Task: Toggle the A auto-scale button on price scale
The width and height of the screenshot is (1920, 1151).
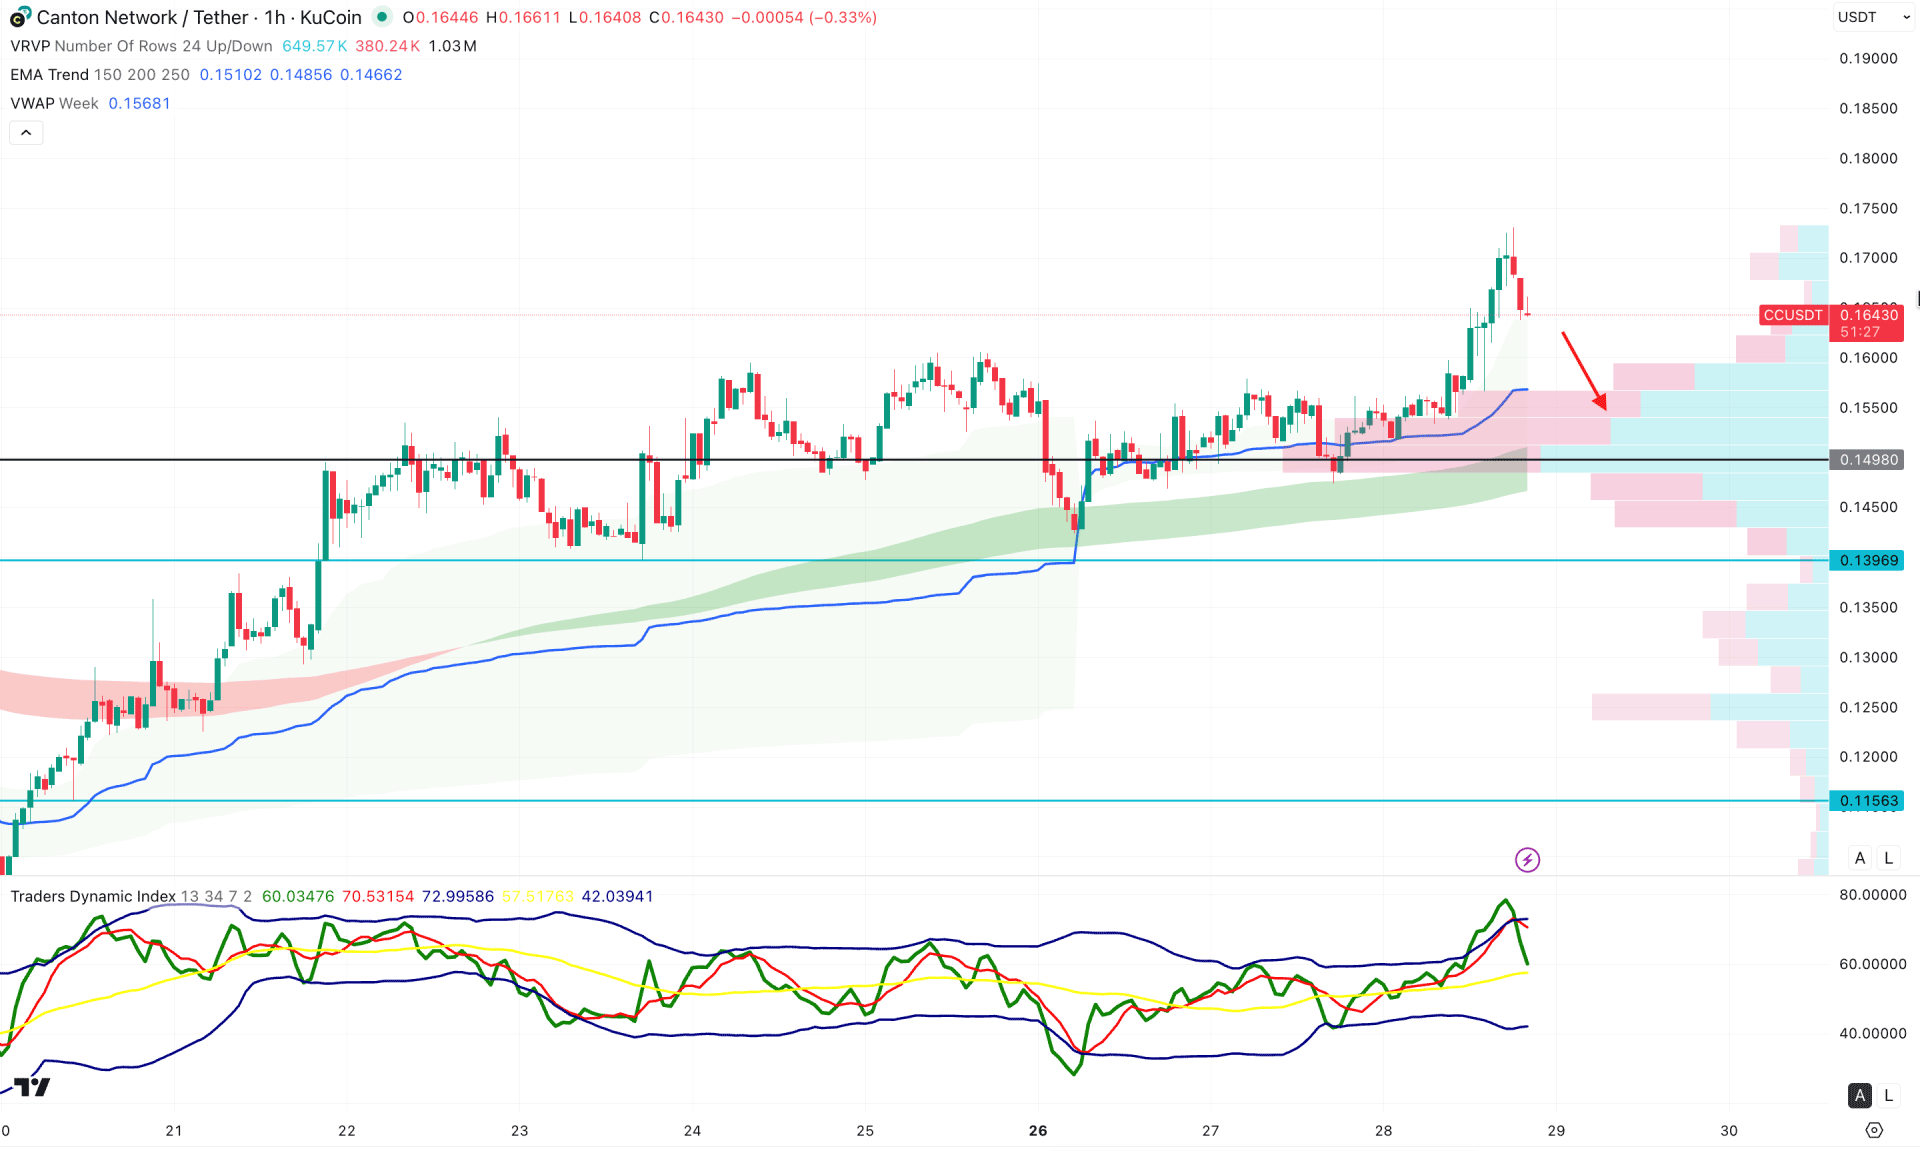Action: coord(1860,857)
